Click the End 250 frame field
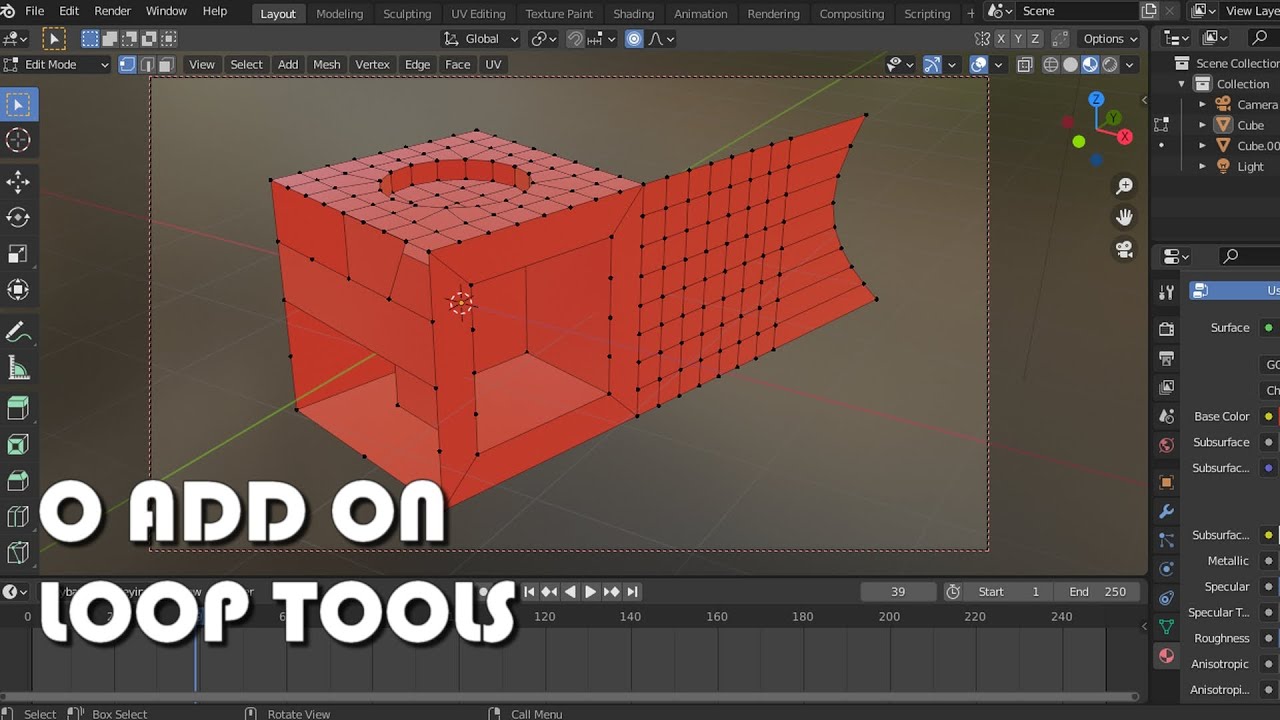 (1098, 592)
